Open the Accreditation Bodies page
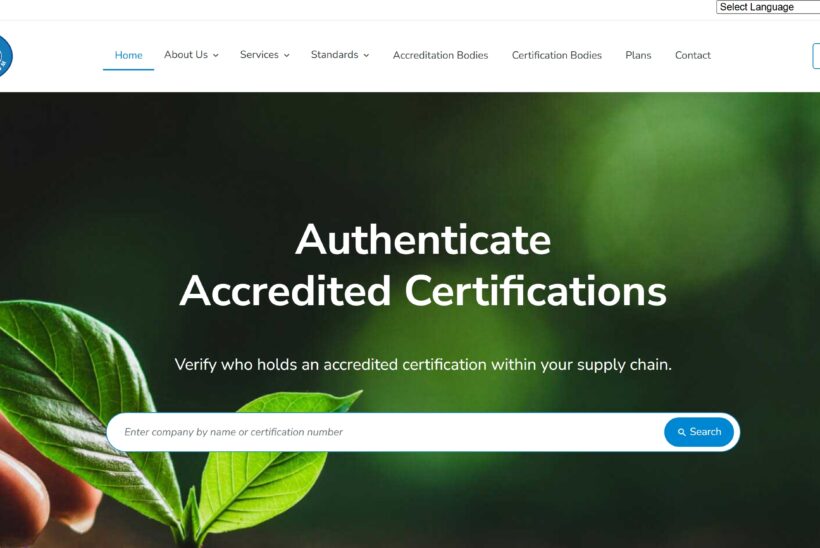Viewport: 820px width, 548px height. tap(440, 55)
